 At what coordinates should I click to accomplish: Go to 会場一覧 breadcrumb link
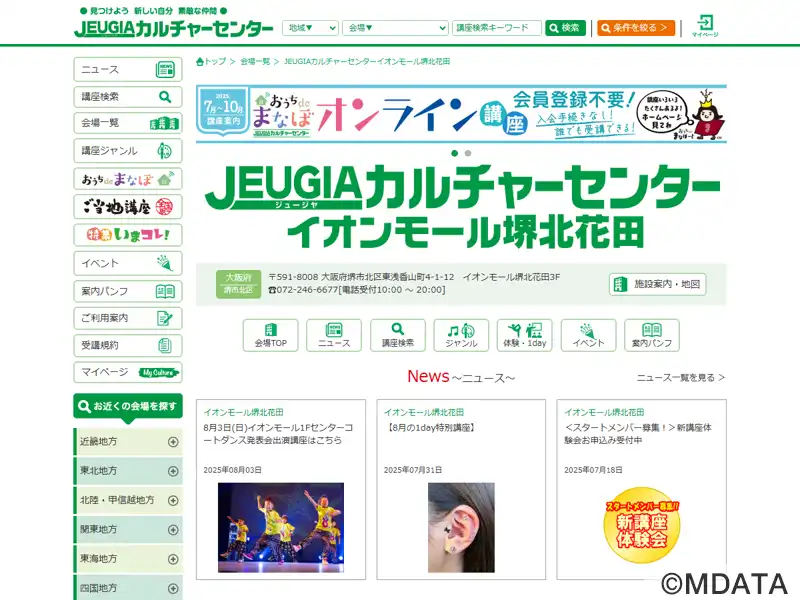point(255,61)
